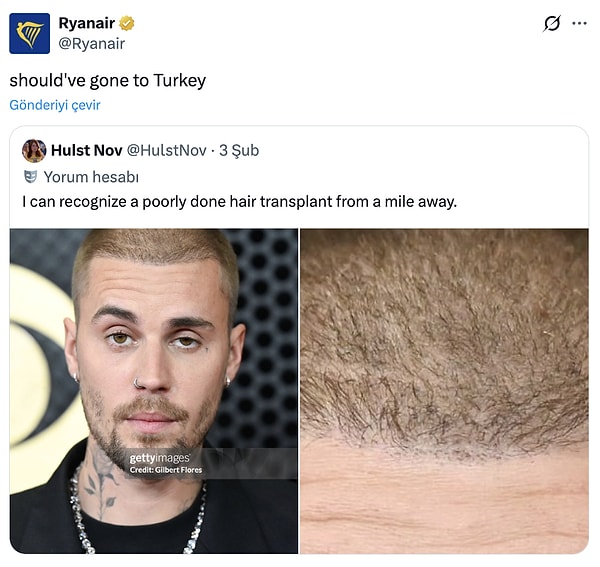
Task: Click the gold verified badge beside Ryanair
Action: 127,23
